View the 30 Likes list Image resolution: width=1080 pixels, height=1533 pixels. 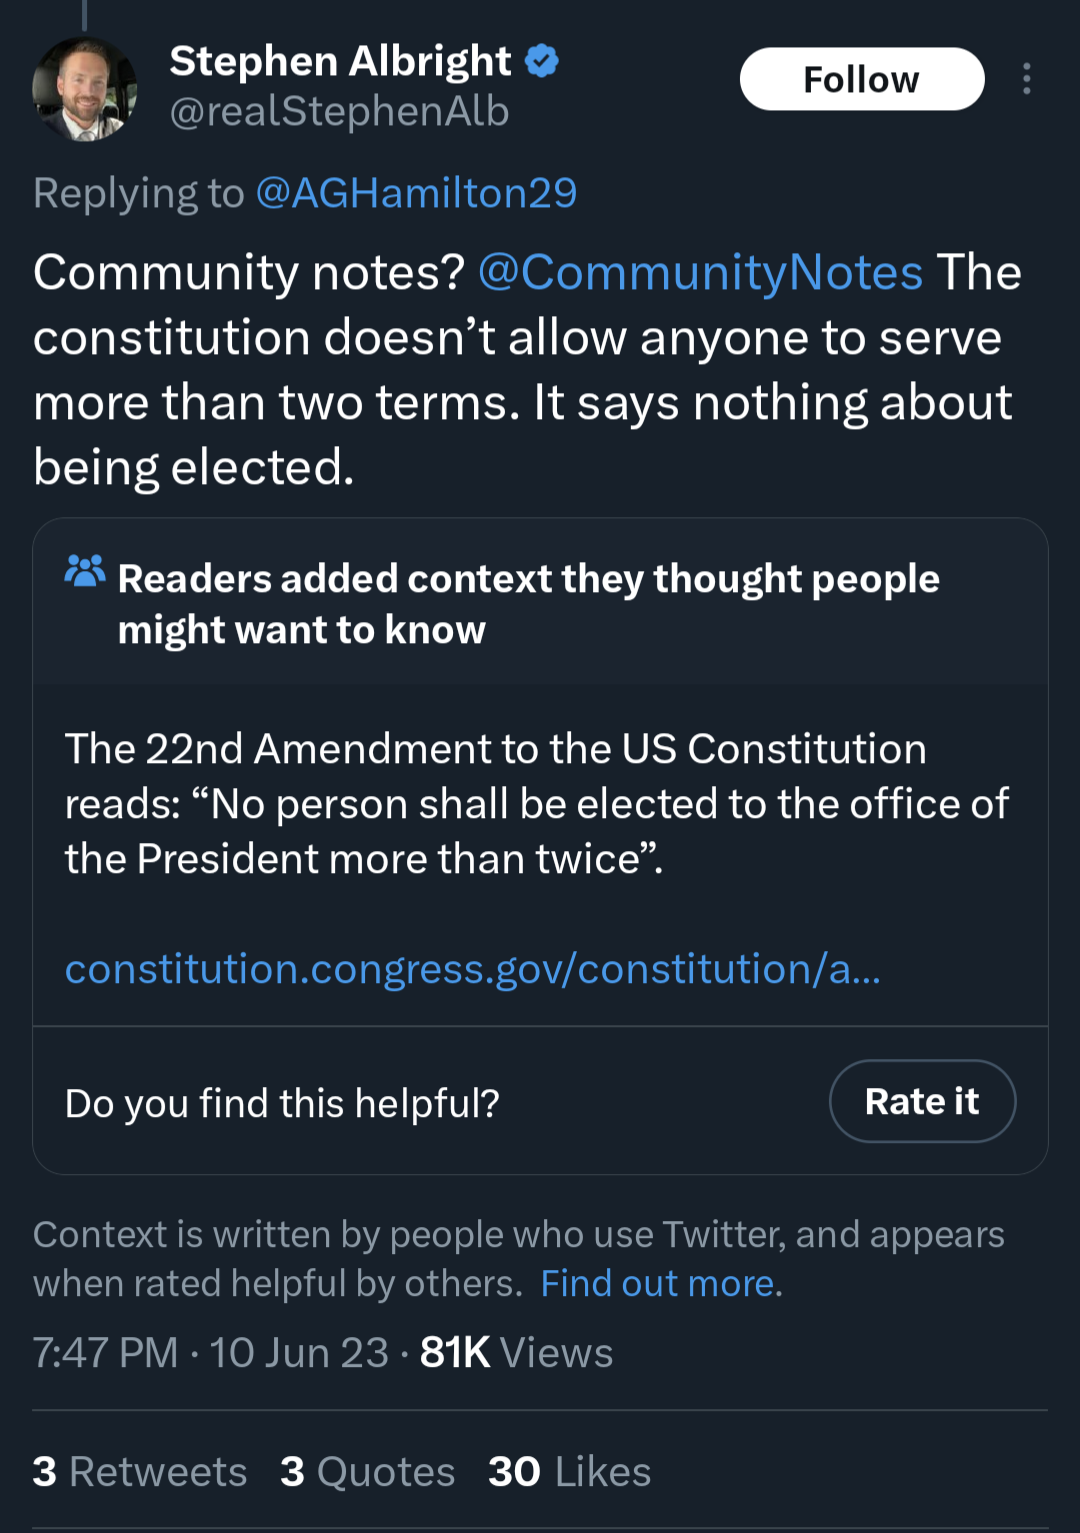point(570,1471)
